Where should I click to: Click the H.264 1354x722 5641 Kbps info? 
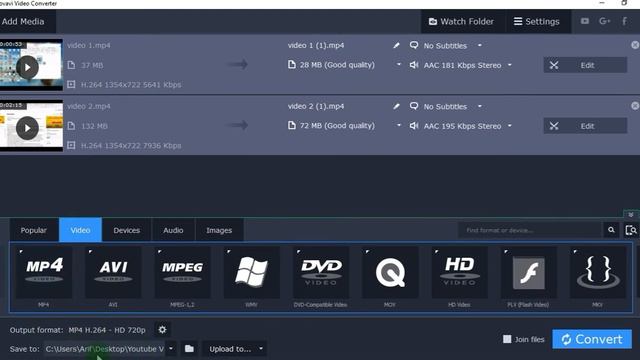[131, 84]
